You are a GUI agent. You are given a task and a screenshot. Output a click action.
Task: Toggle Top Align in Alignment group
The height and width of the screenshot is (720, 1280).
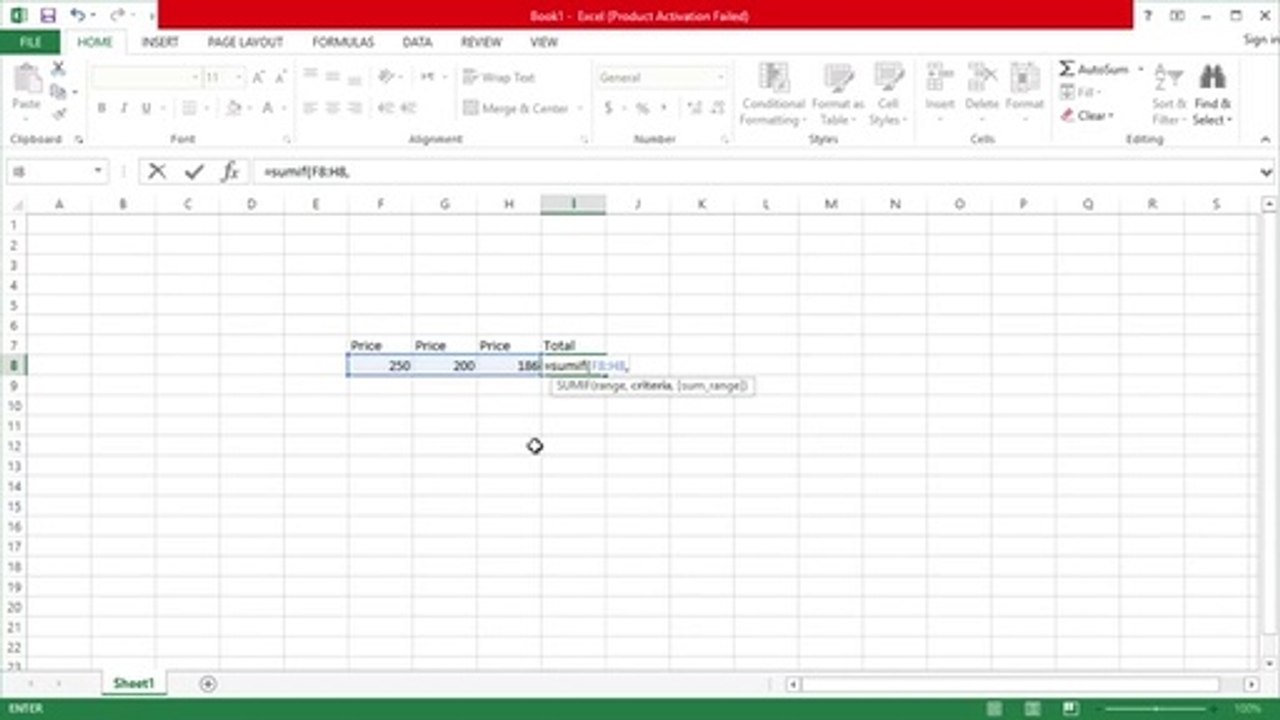(x=310, y=77)
